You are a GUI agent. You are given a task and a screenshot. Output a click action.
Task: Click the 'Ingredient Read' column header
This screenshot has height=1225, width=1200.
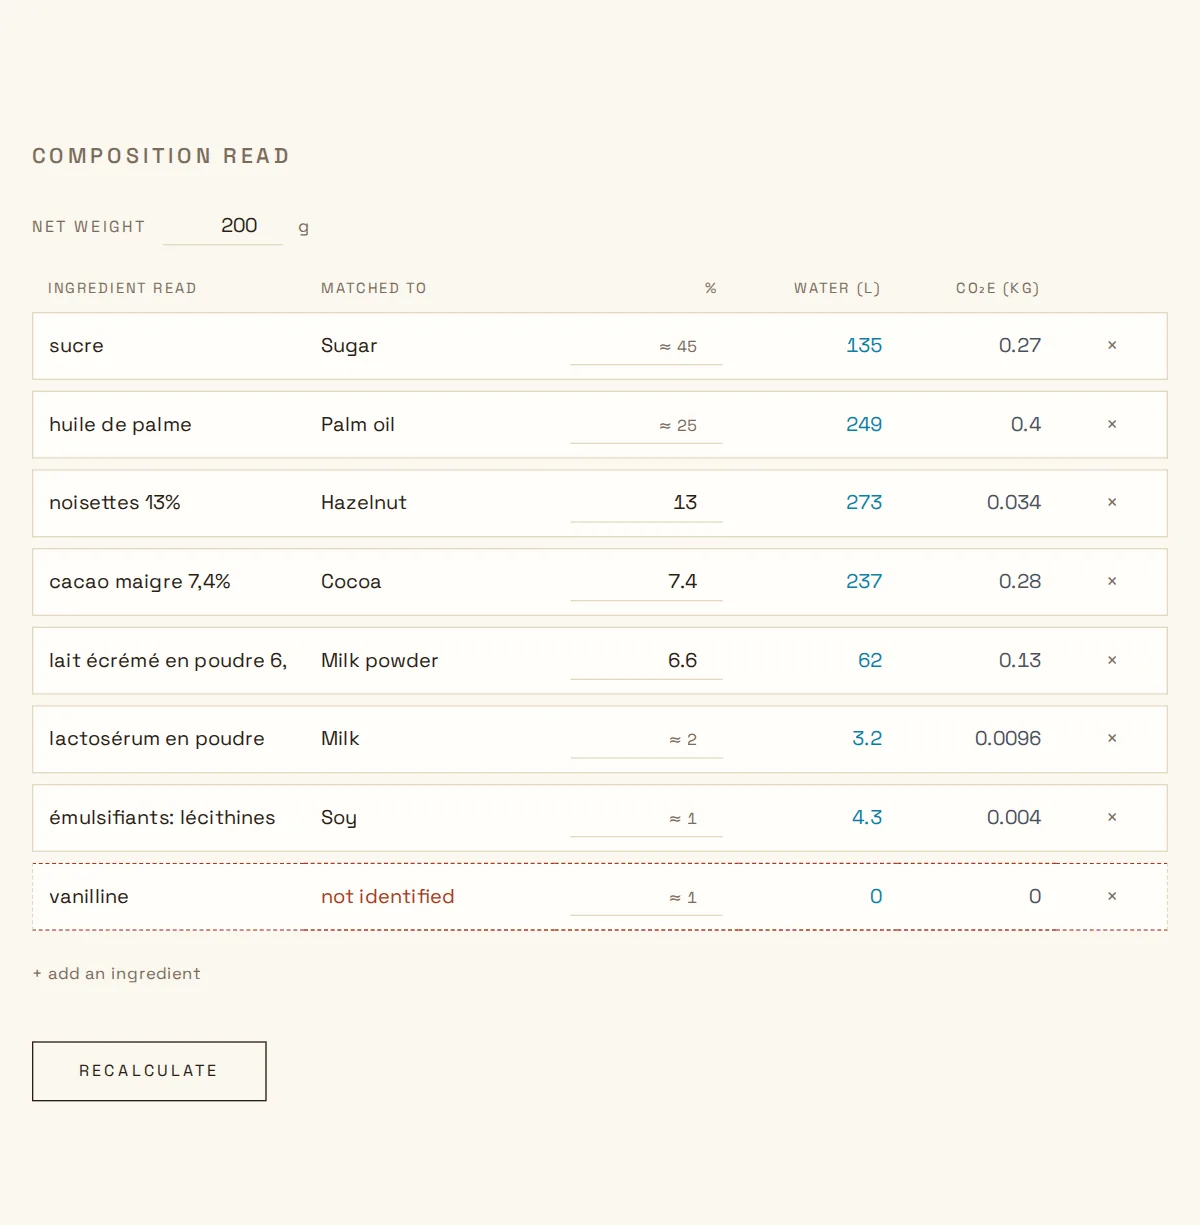point(122,289)
